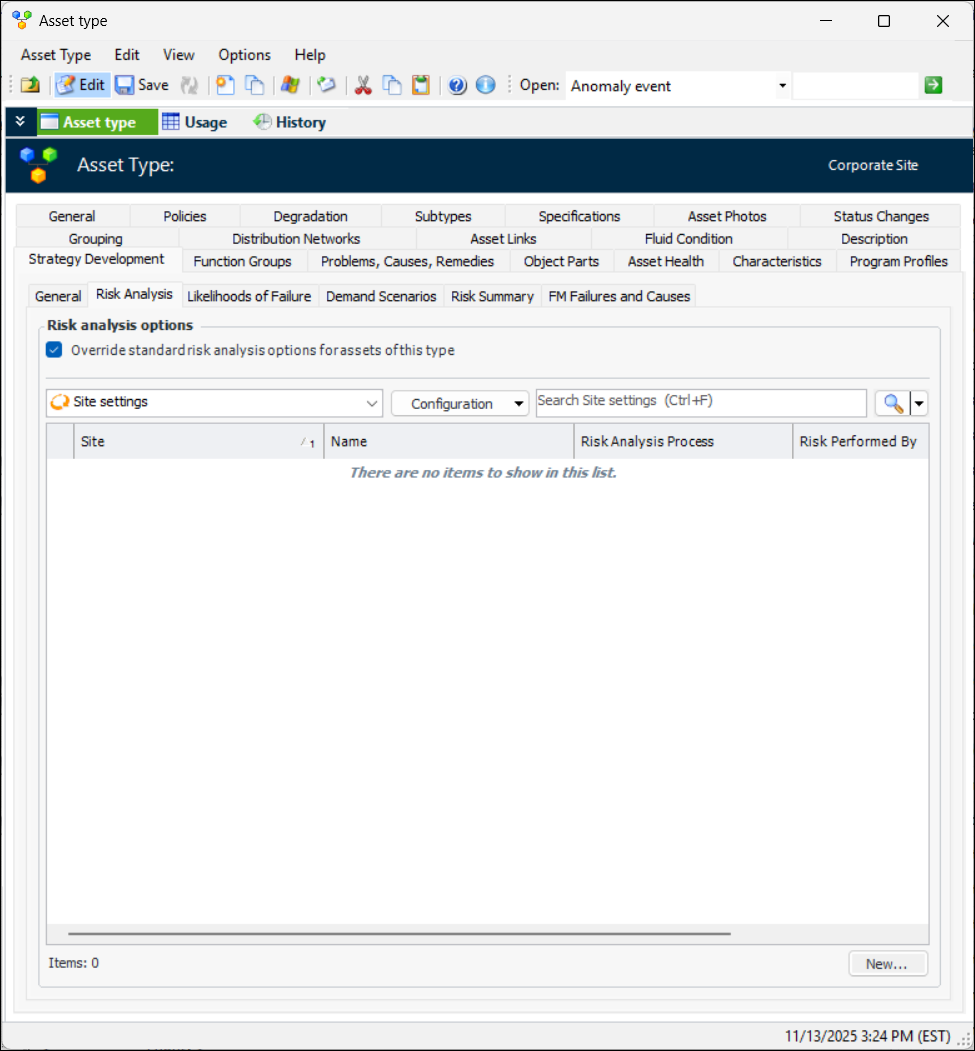Select the Fluid Condition tab
Image resolution: width=975 pixels, height=1051 pixels.
(688, 239)
